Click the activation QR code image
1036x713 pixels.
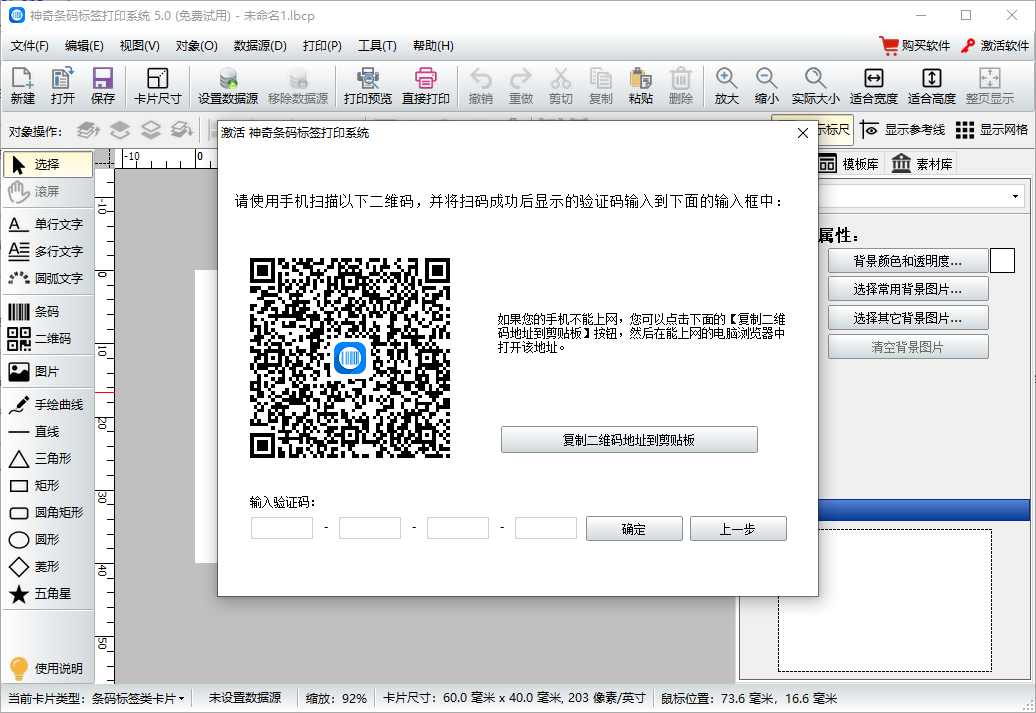[x=350, y=358]
